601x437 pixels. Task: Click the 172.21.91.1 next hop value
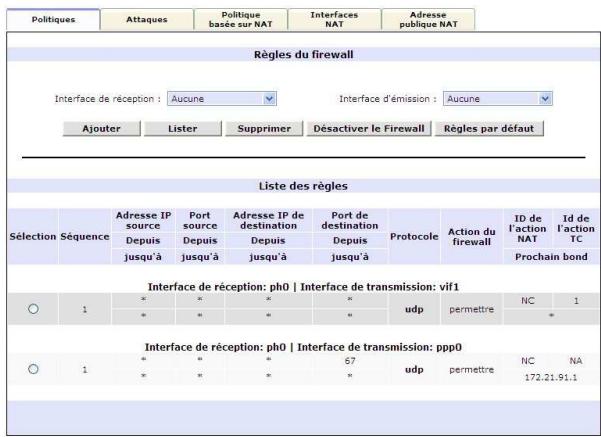coord(551,378)
